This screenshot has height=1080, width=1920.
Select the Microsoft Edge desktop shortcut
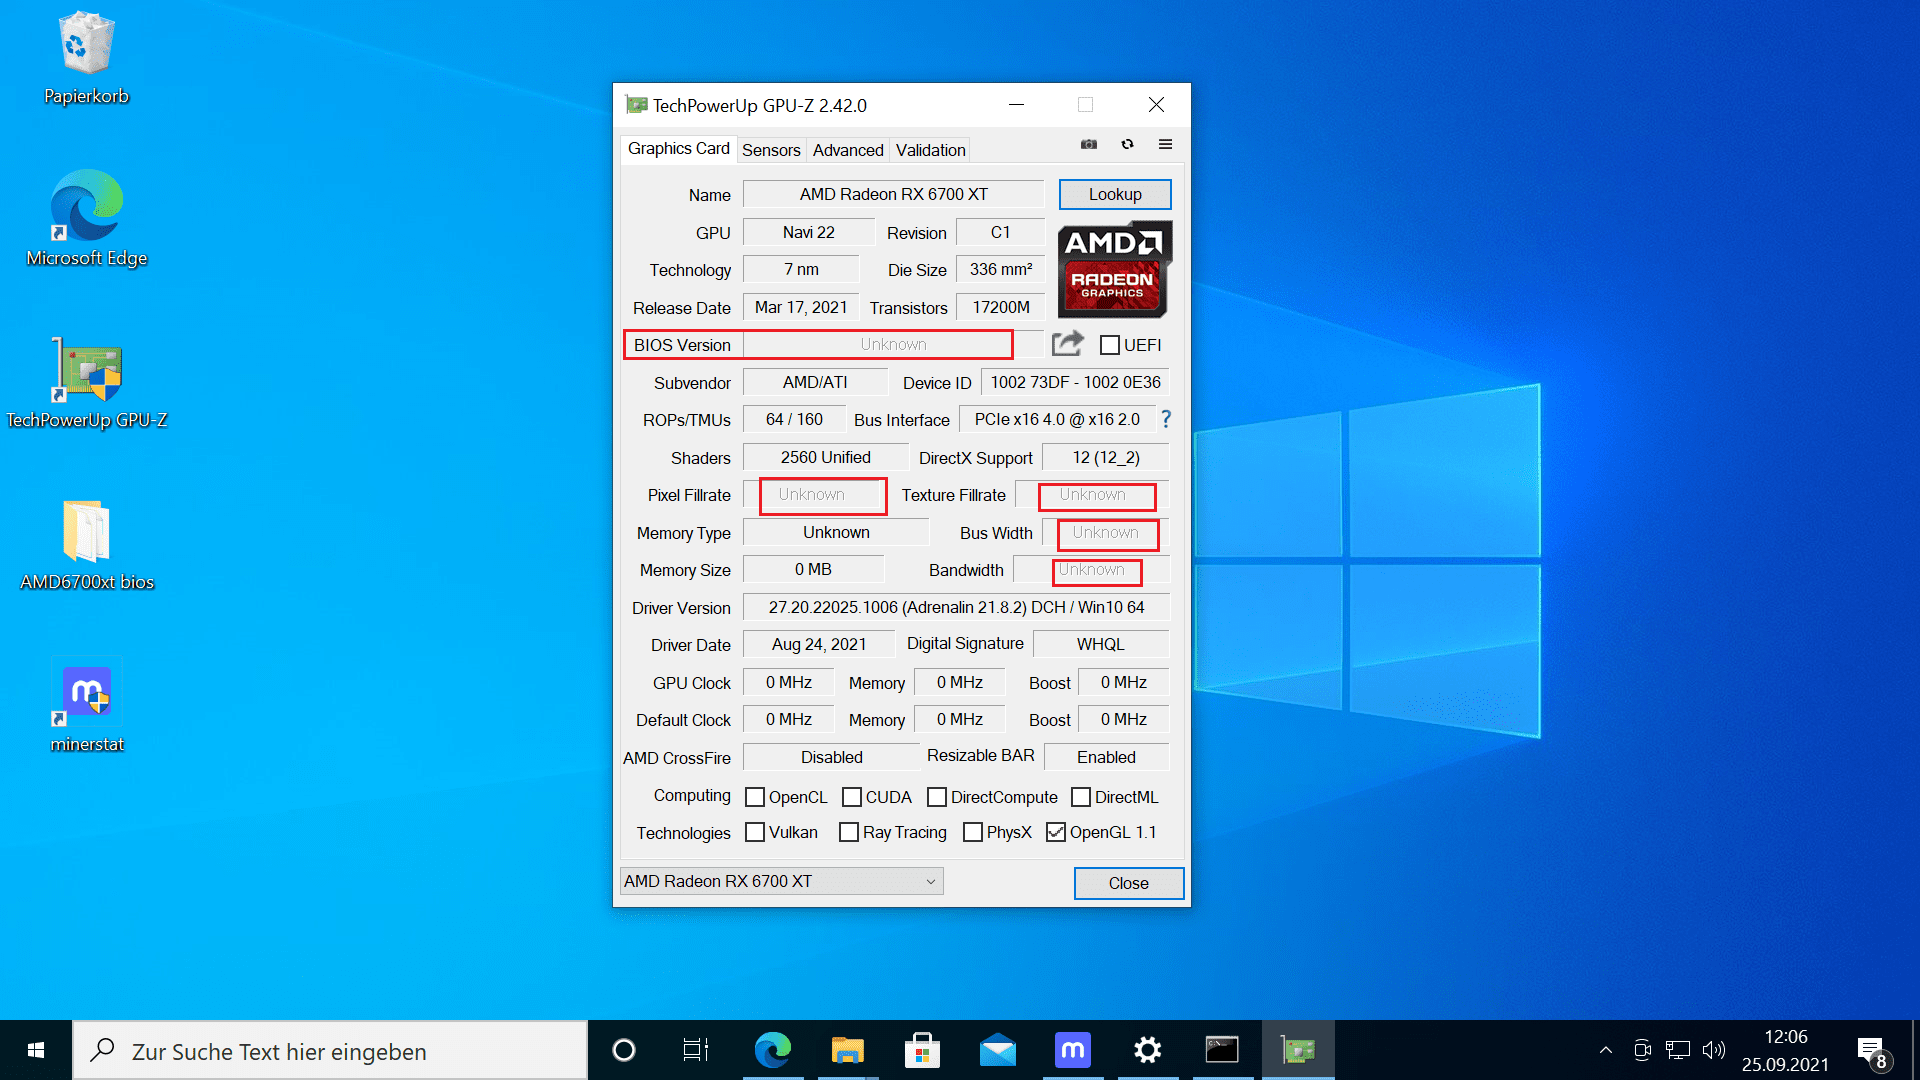coord(87,219)
